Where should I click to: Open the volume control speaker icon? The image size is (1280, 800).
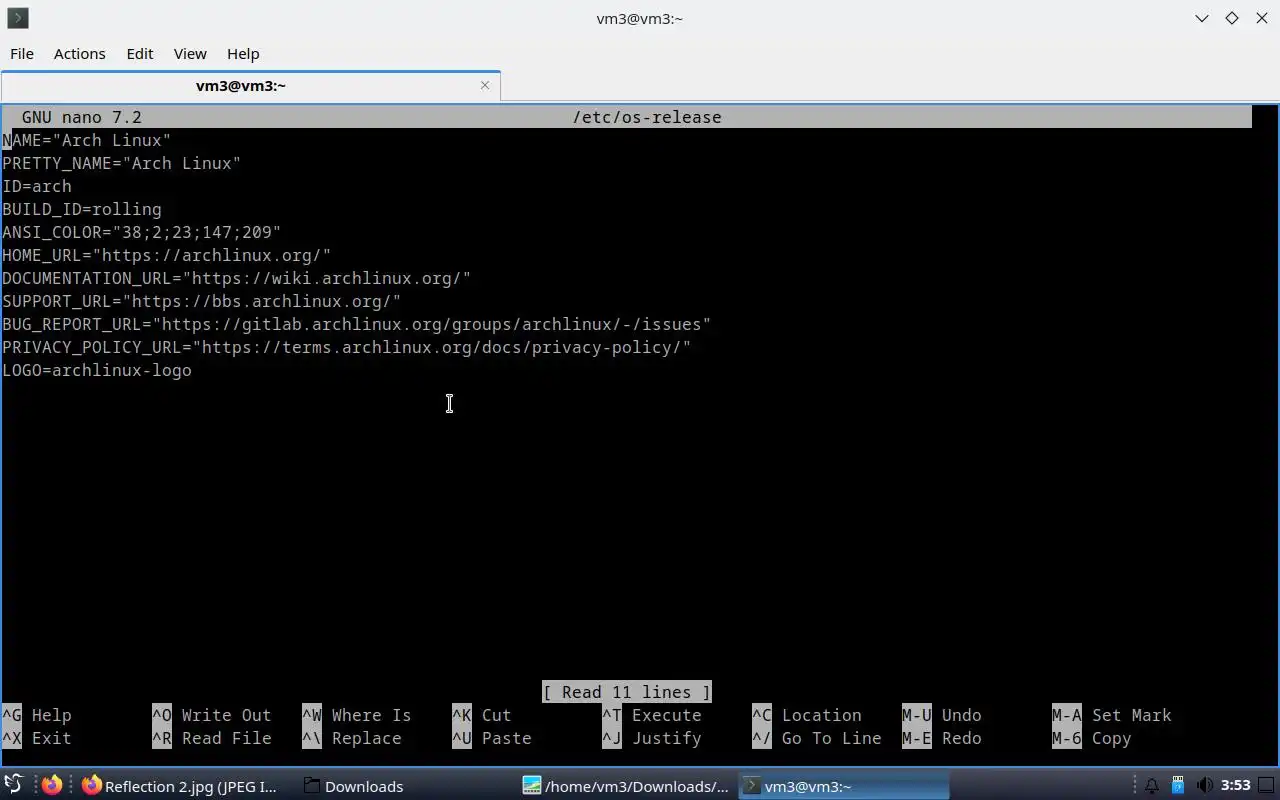(1204, 786)
